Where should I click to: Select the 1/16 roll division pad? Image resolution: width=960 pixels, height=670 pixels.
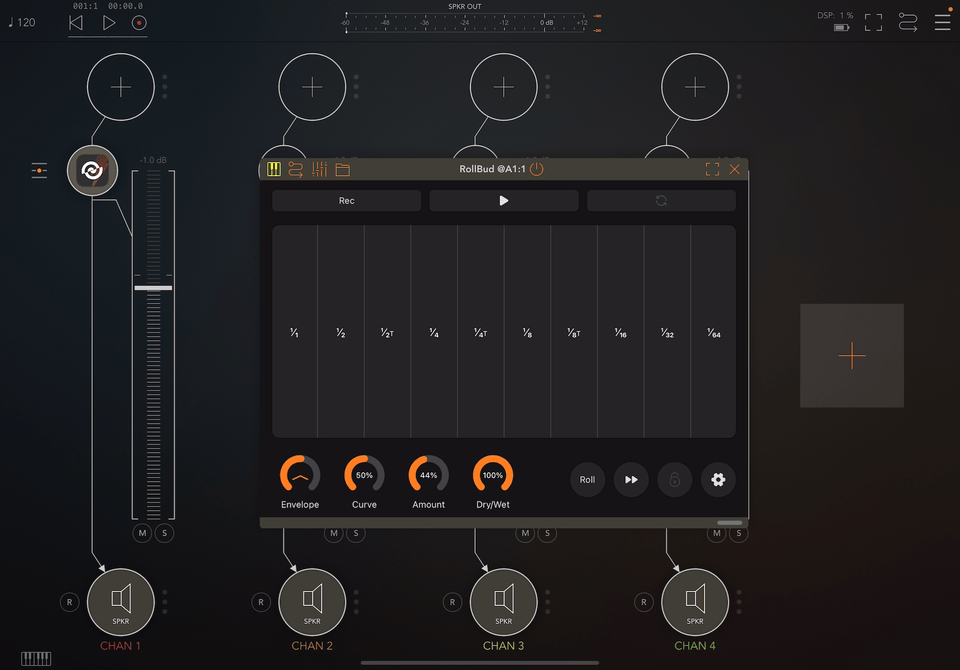[x=620, y=333]
